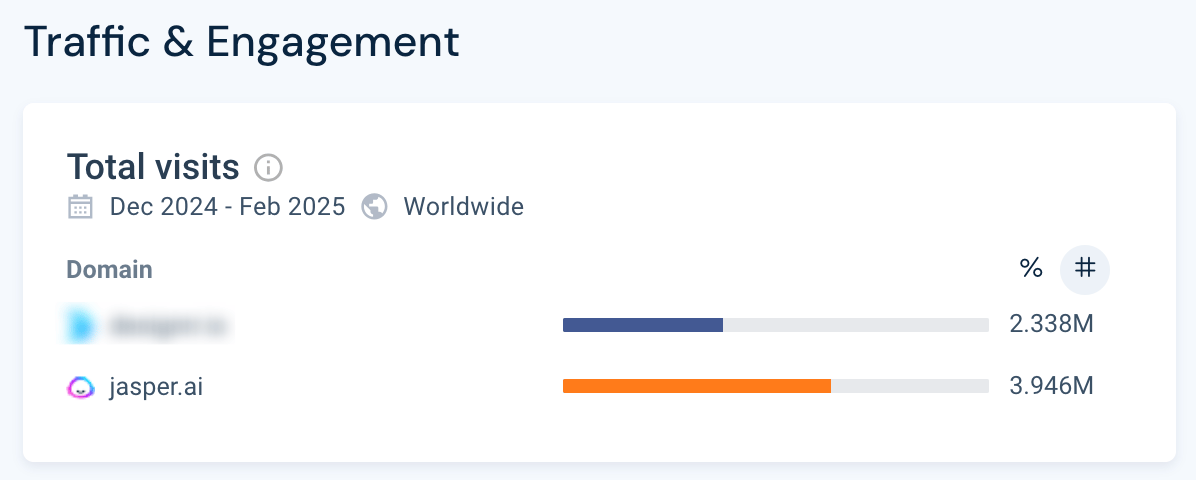1196x480 pixels.
Task: Click the globe icon beside Worldwide
Action: coord(374,207)
